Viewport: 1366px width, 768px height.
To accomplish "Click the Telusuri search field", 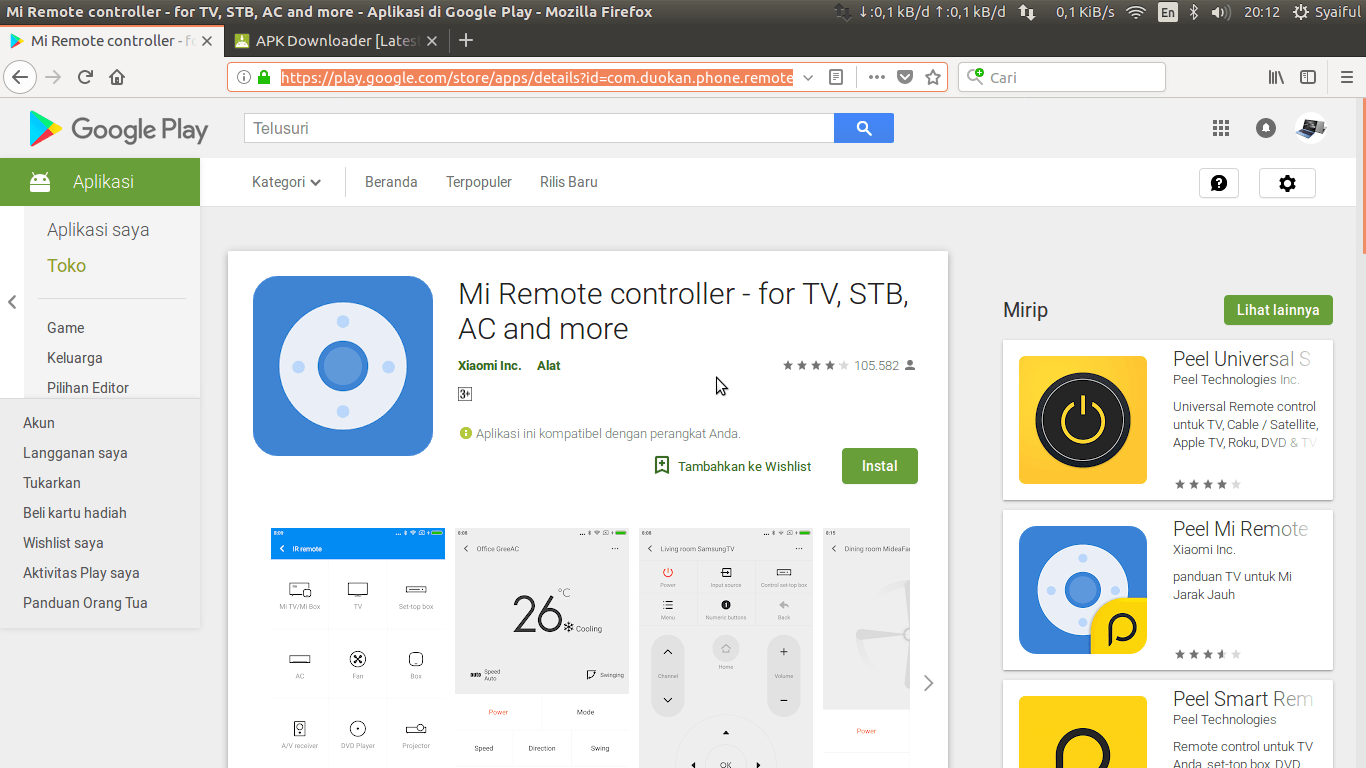I will [x=539, y=128].
